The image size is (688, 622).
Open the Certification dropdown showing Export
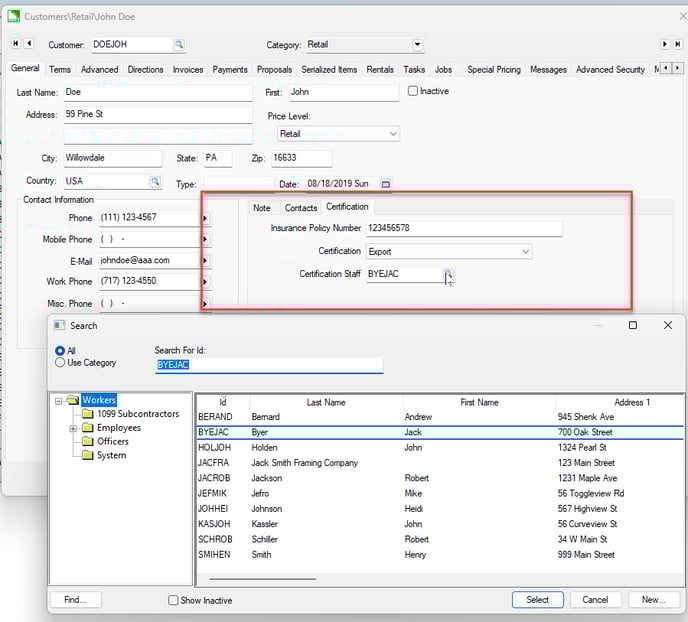point(526,252)
